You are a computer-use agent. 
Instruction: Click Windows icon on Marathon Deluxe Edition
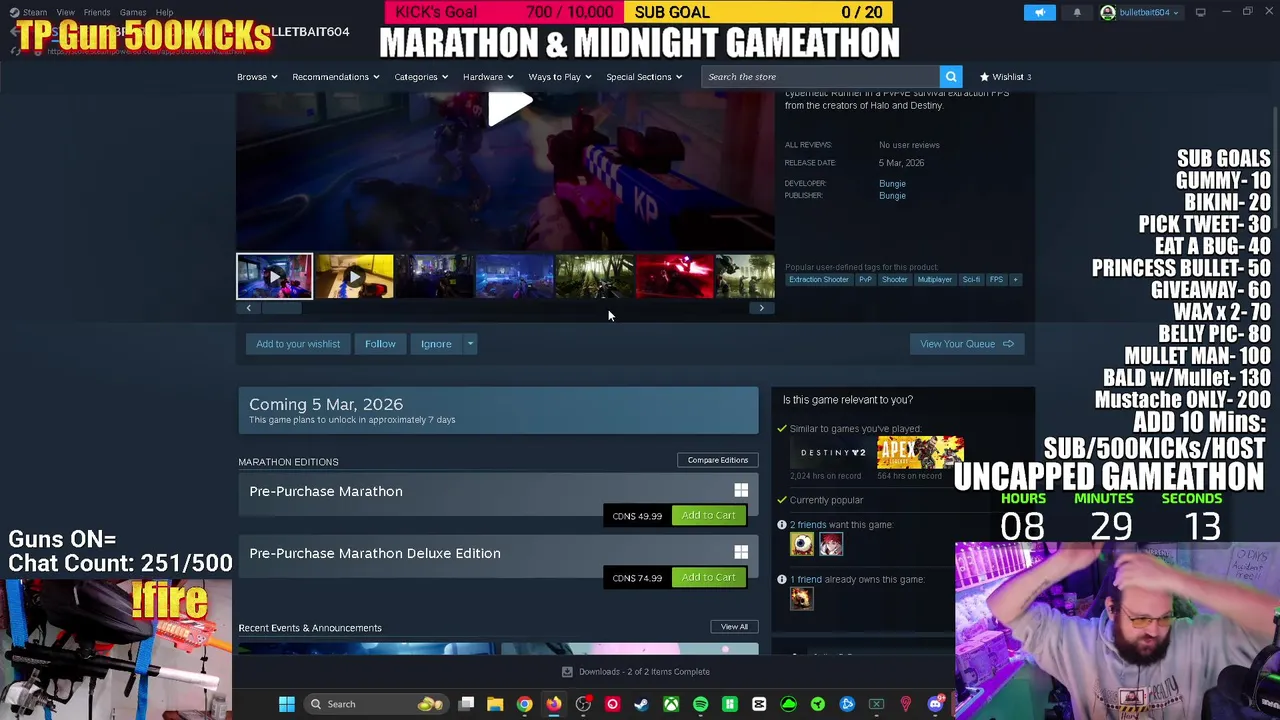(741, 553)
